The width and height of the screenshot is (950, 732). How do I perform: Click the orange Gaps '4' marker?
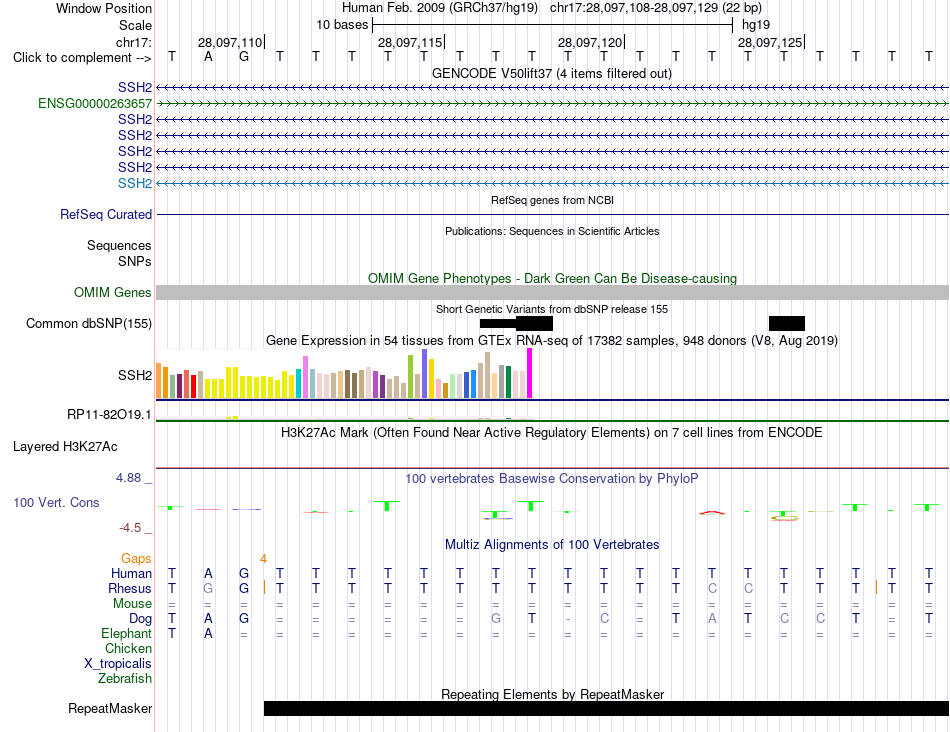(264, 559)
